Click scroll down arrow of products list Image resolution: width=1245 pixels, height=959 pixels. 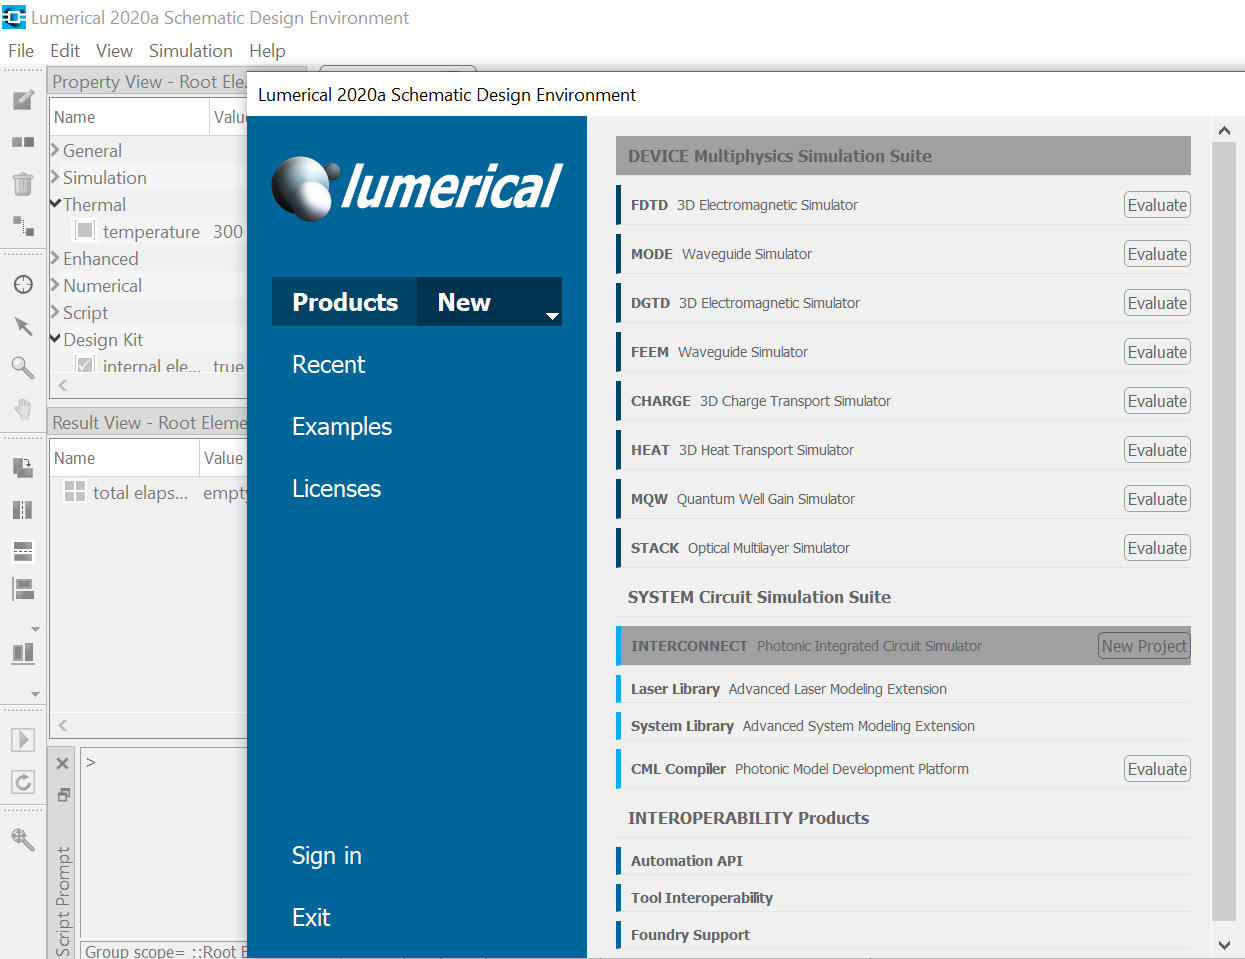click(1224, 944)
